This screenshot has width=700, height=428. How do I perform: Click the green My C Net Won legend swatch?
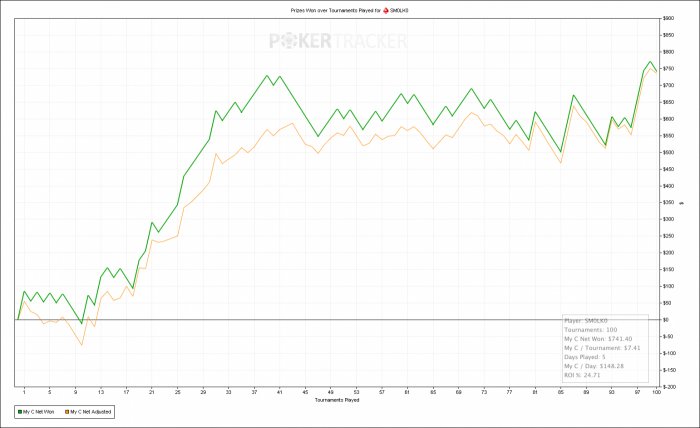pyautogui.click(x=20, y=412)
